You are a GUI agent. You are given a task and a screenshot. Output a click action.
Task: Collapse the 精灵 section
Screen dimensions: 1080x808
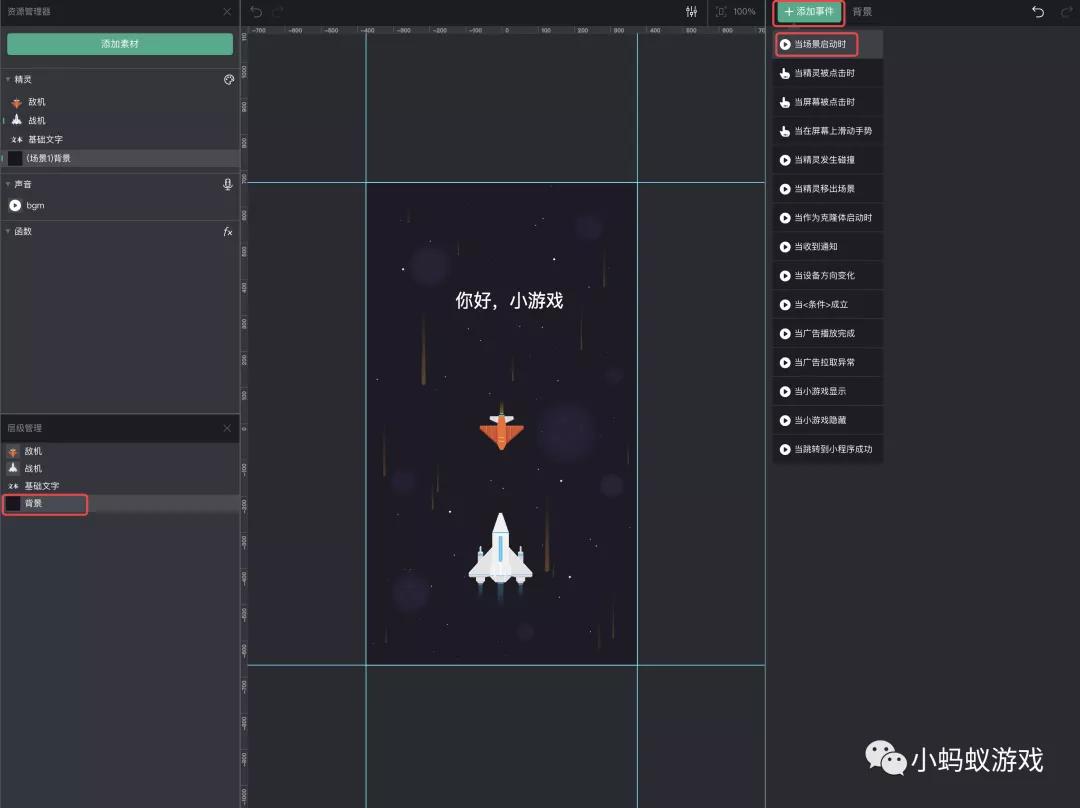8,79
